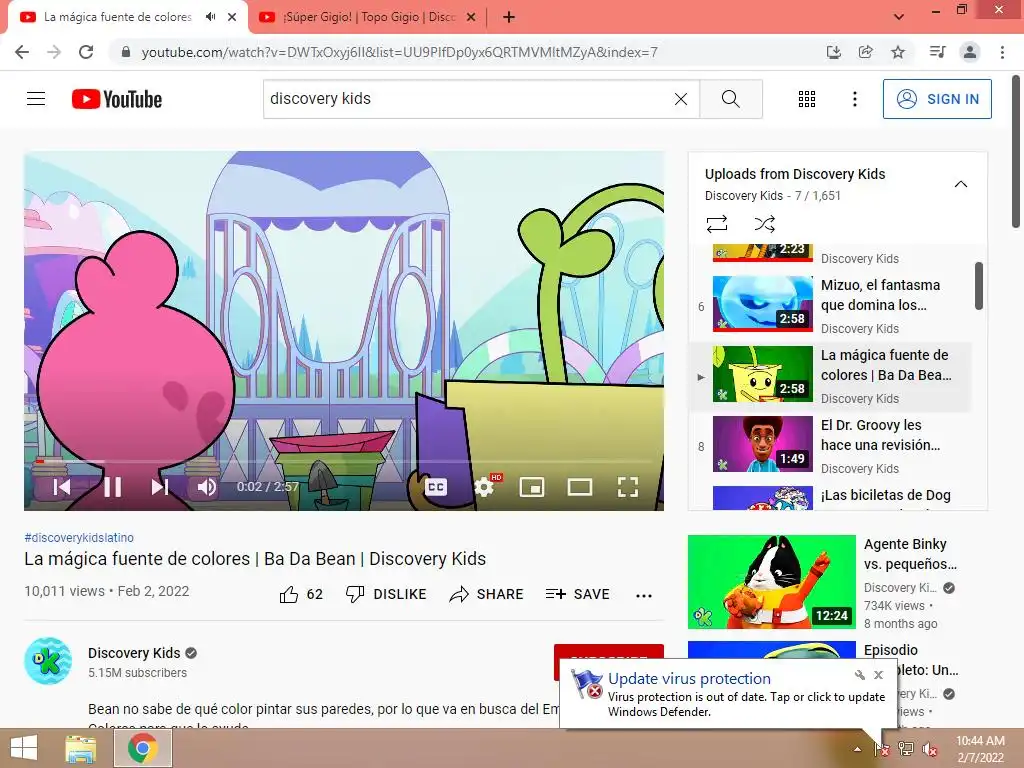Clear the search box text
1024x768 pixels.
coord(680,99)
